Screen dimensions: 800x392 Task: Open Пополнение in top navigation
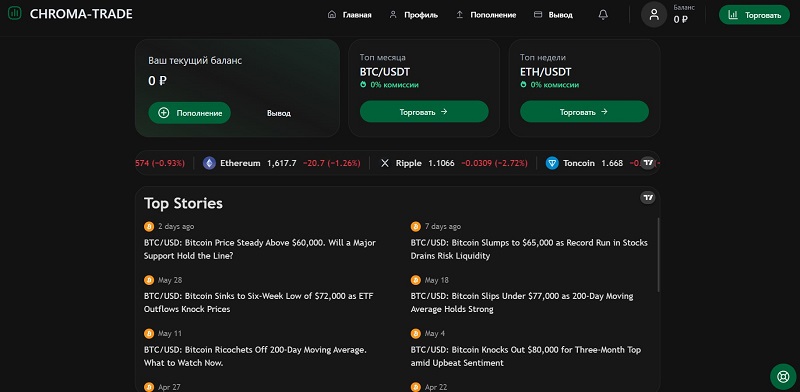(x=486, y=15)
